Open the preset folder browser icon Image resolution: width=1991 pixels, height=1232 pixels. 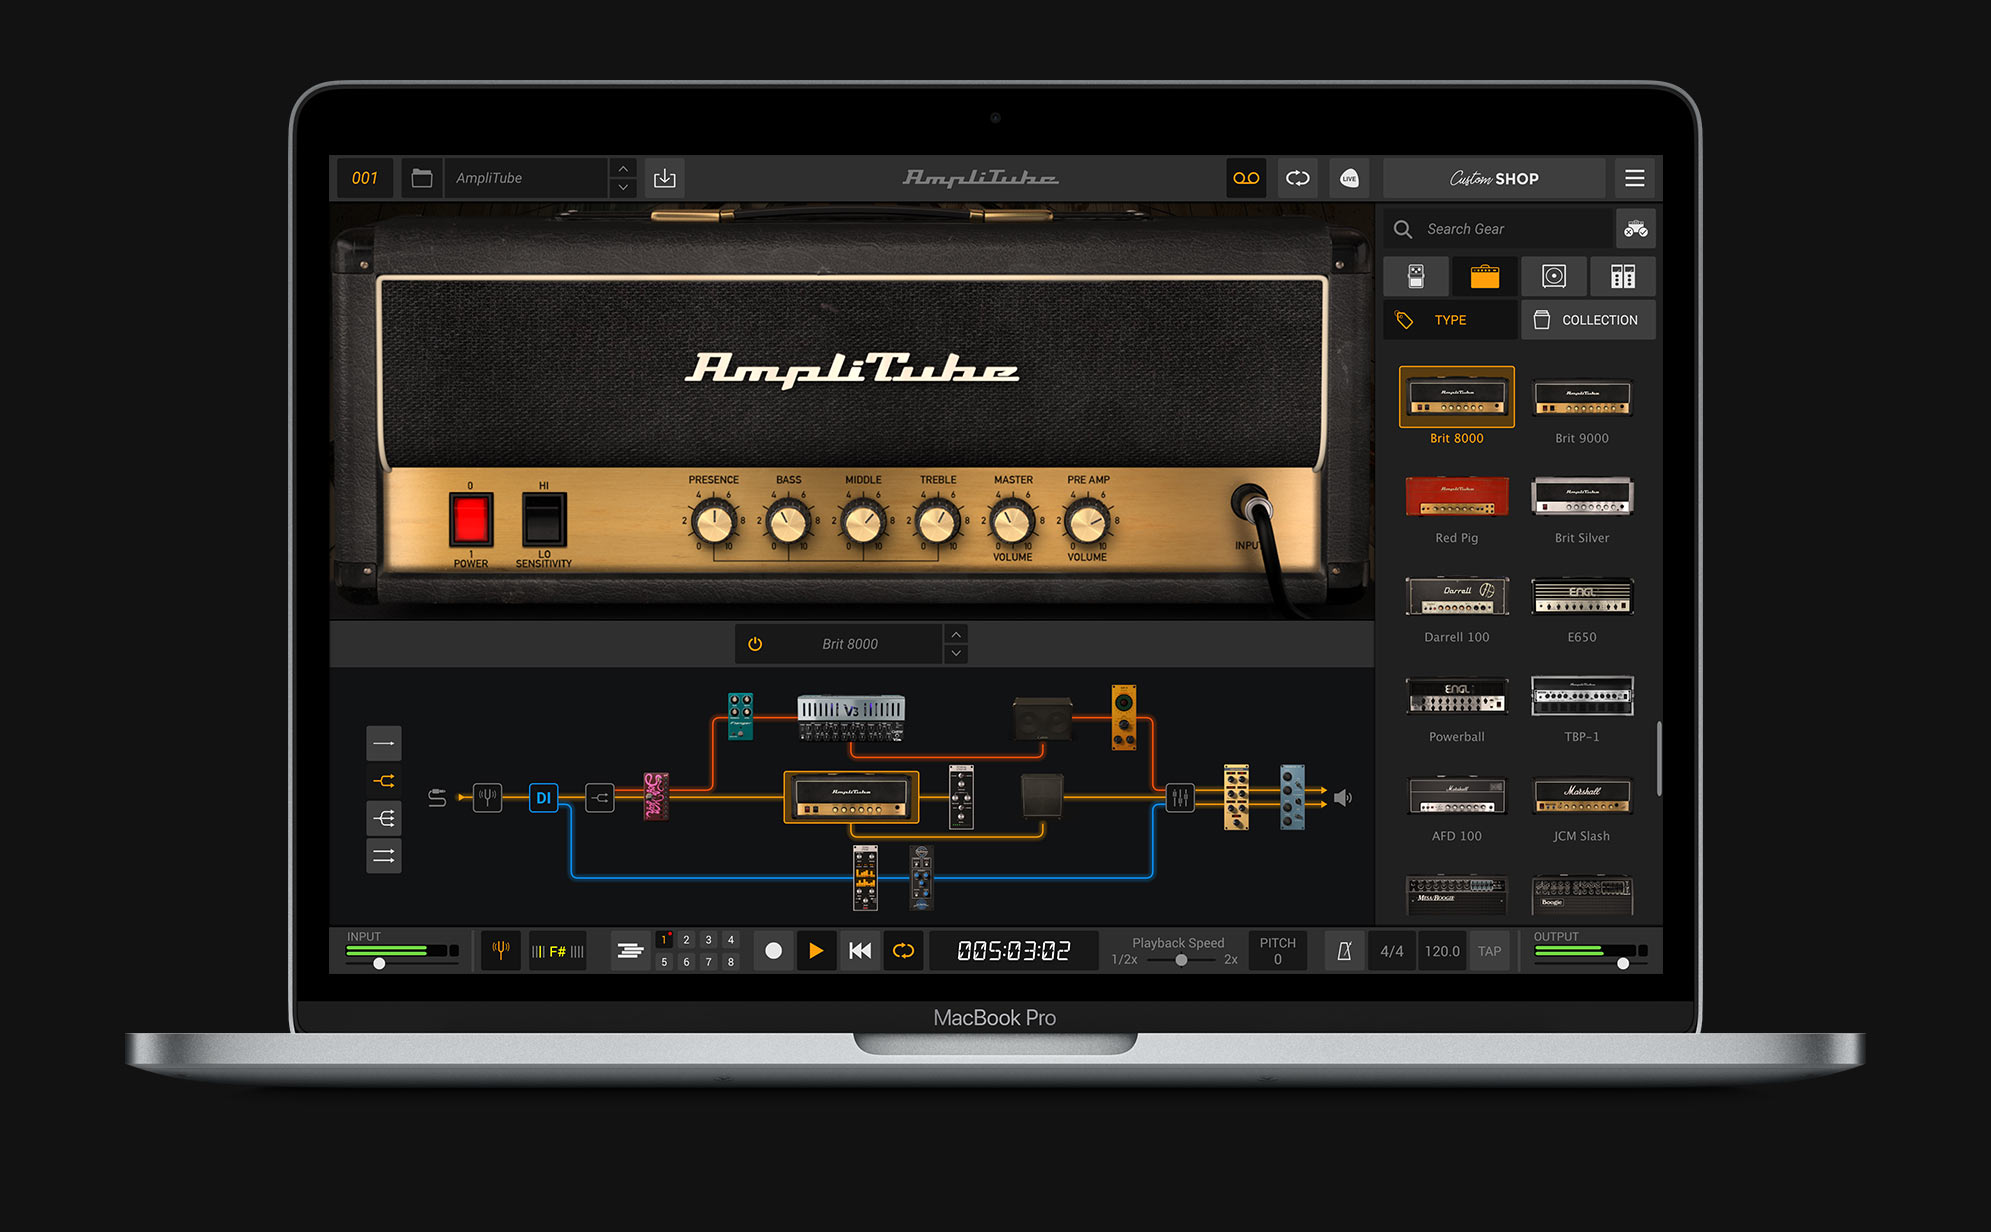[x=422, y=178]
